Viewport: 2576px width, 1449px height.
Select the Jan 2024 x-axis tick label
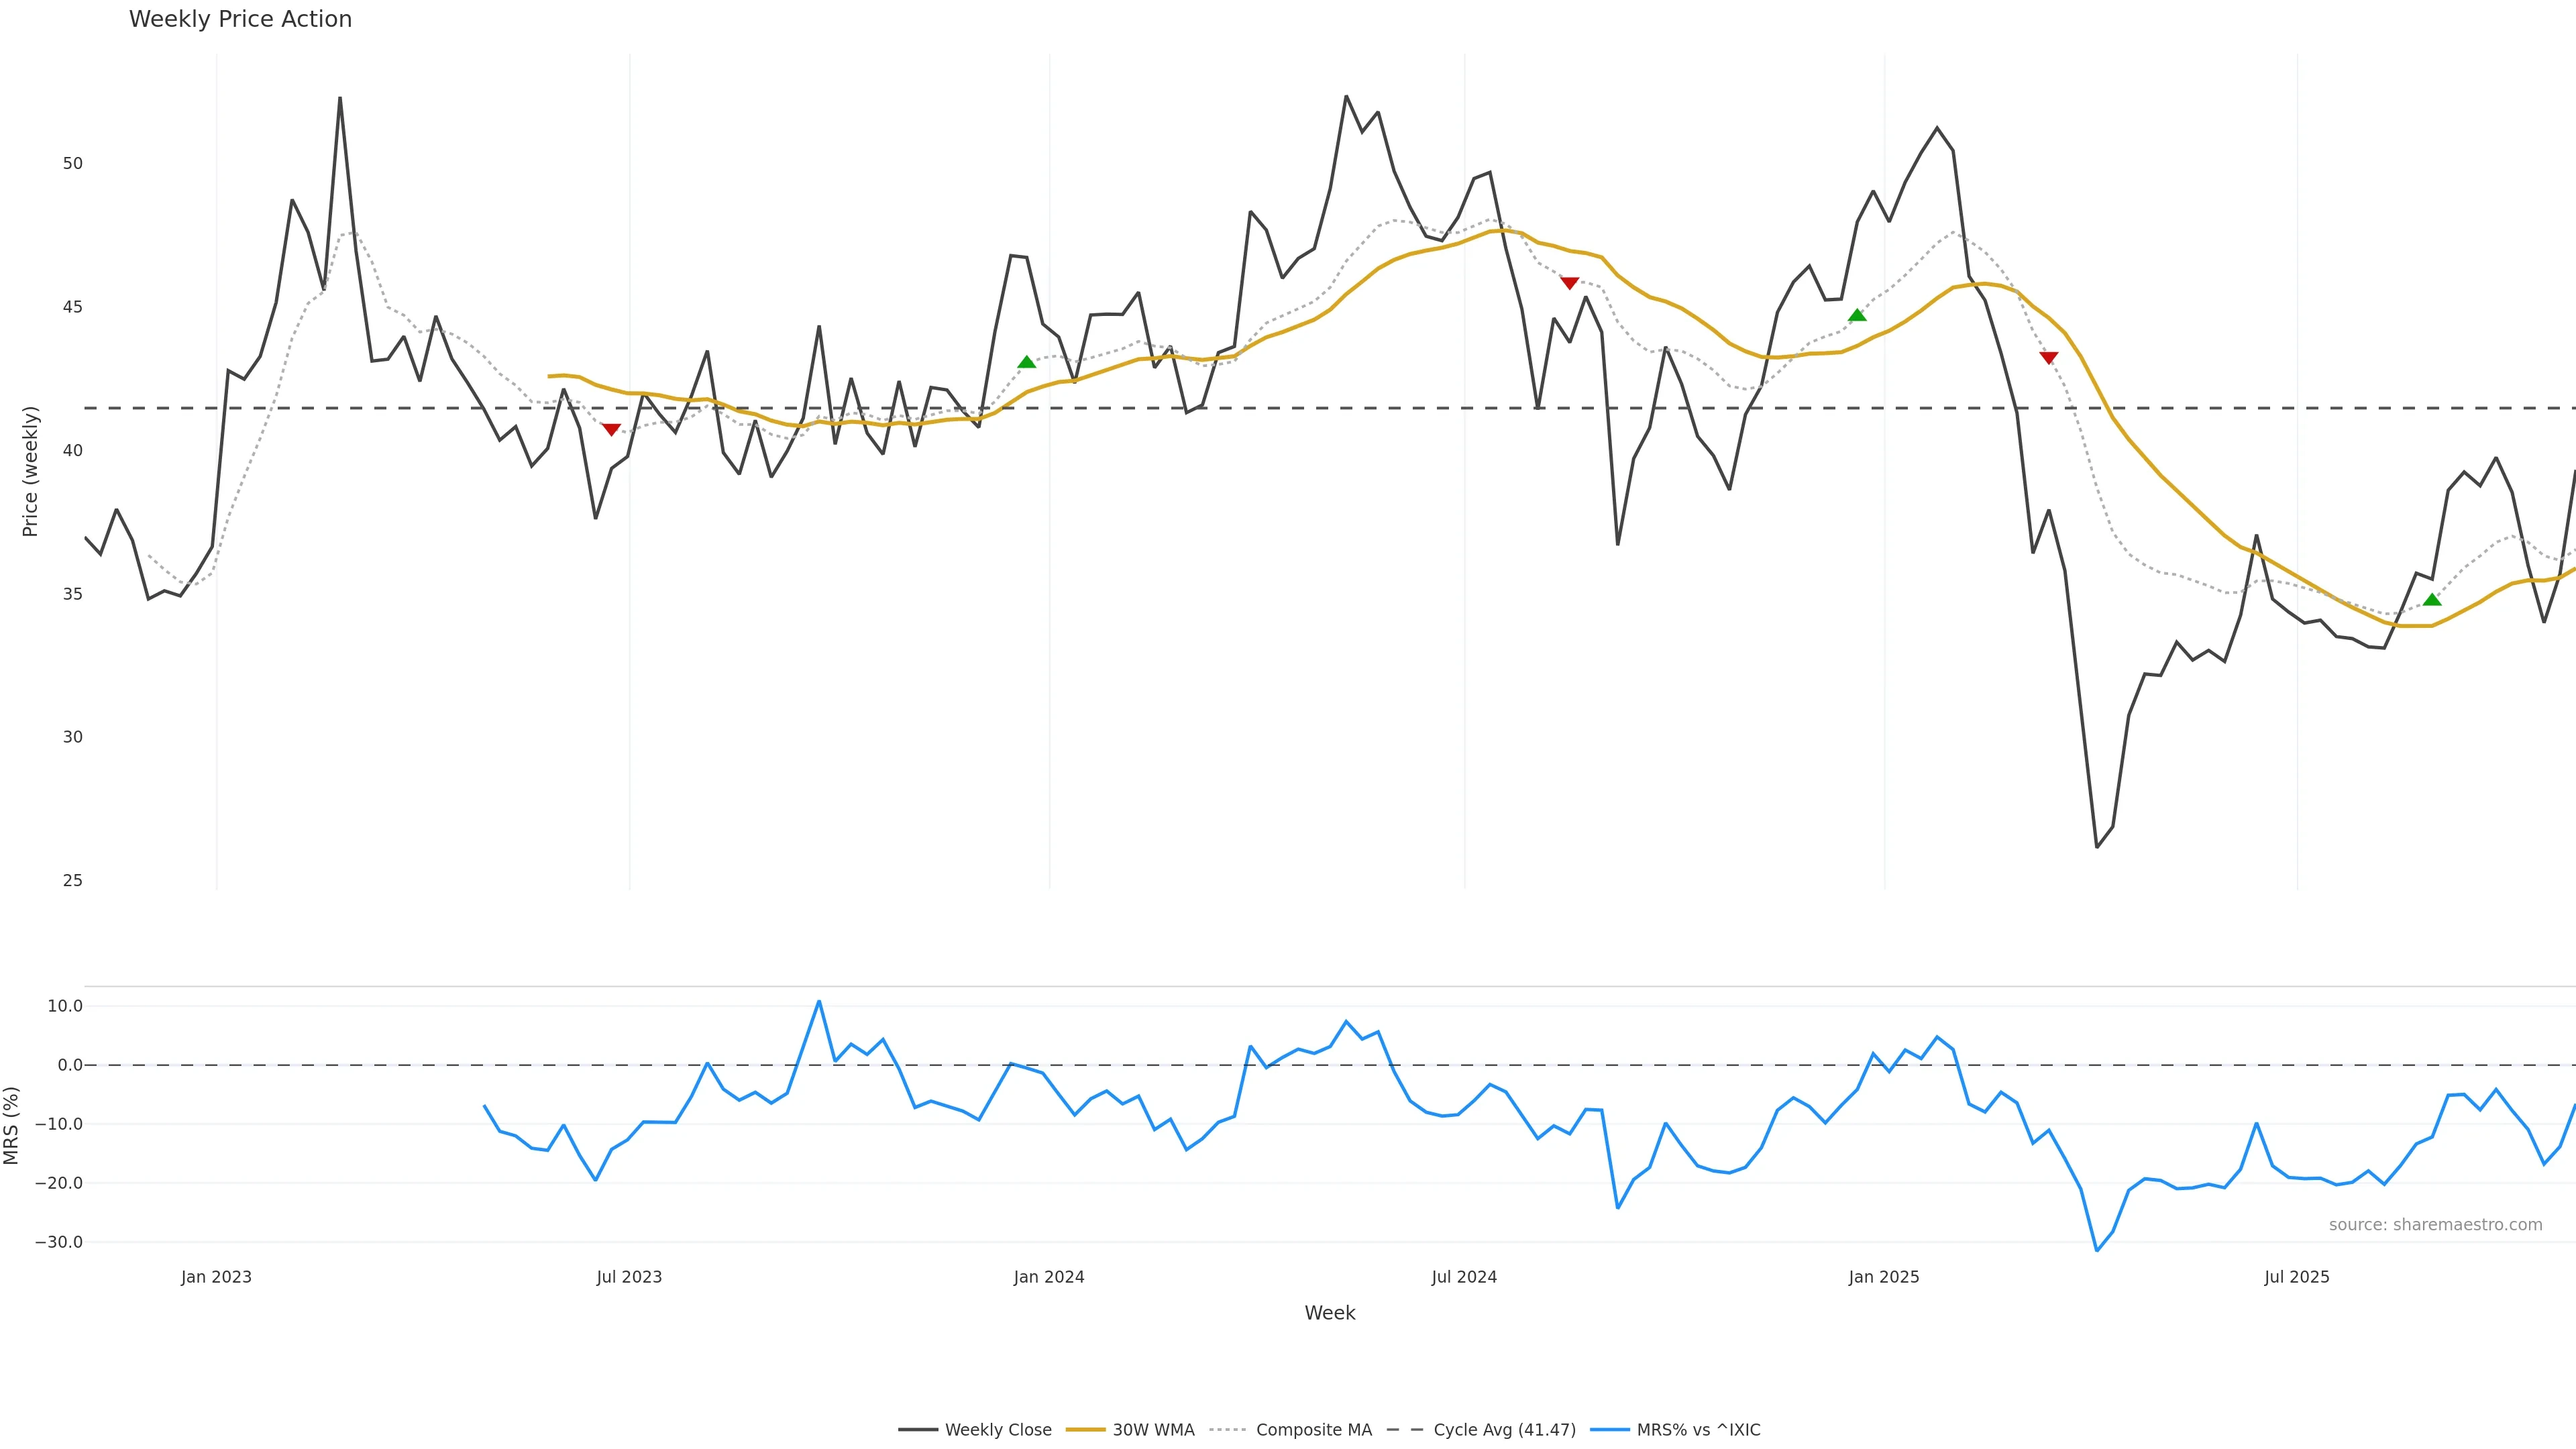tap(1048, 1277)
